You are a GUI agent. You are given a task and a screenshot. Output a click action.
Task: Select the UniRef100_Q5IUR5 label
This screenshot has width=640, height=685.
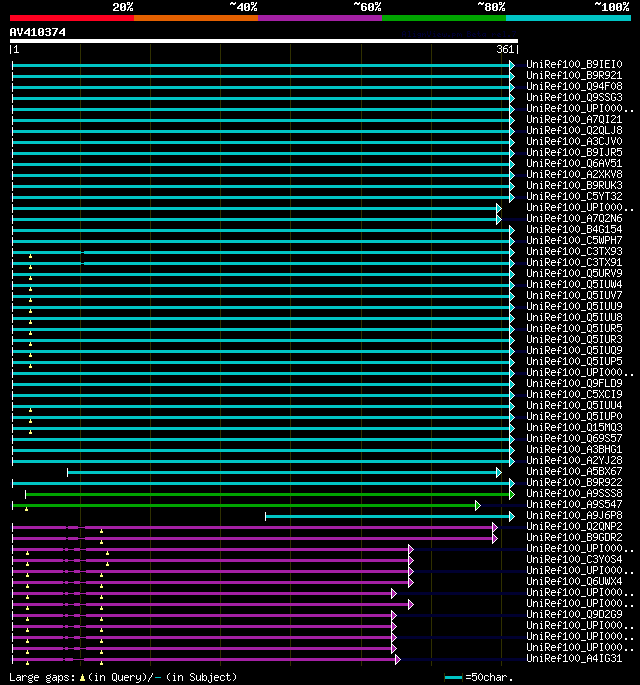tap(574, 328)
